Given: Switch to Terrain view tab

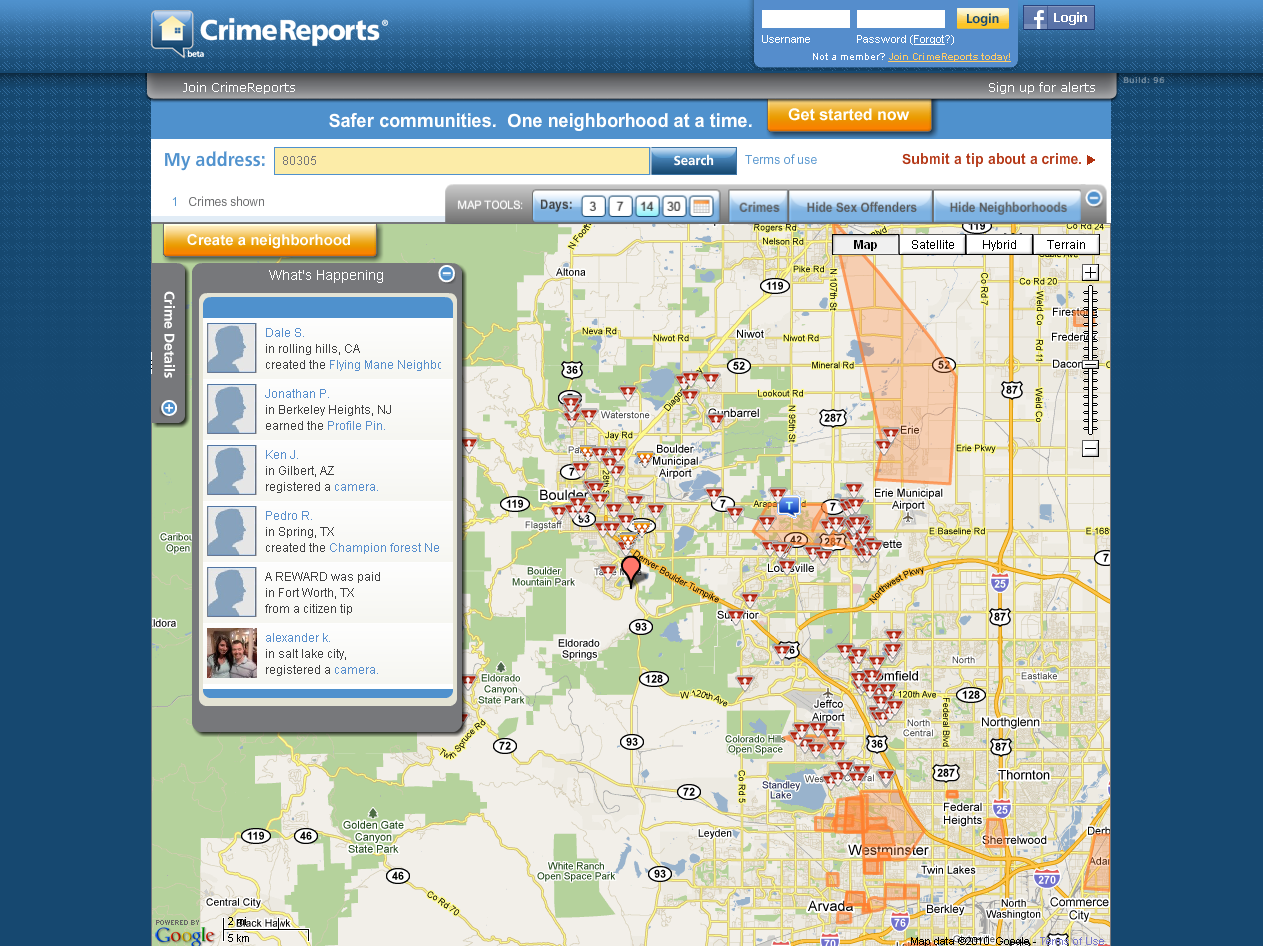Looking at the screenshot, I should 1066,244.
